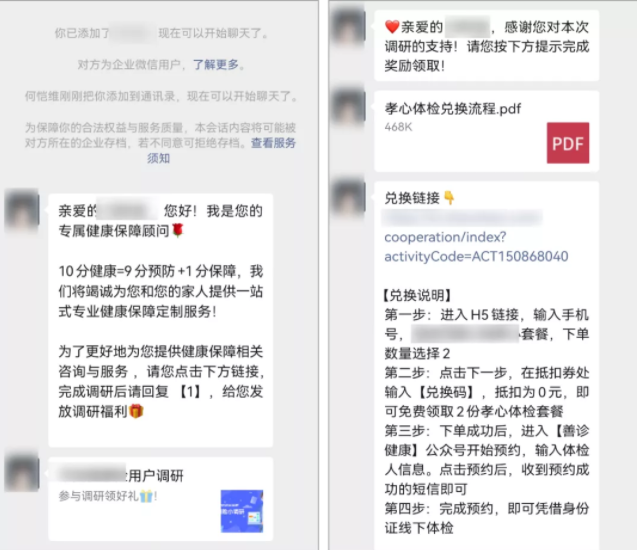
Task: Open the 查看服务须知 link
Action: pos(221,150)
